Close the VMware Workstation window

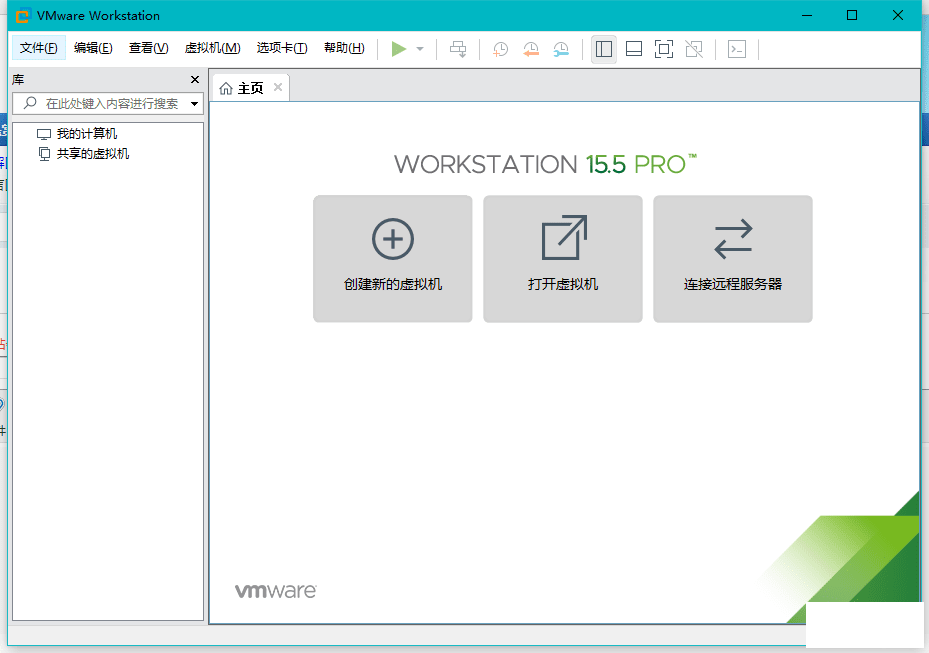point(898,15)
